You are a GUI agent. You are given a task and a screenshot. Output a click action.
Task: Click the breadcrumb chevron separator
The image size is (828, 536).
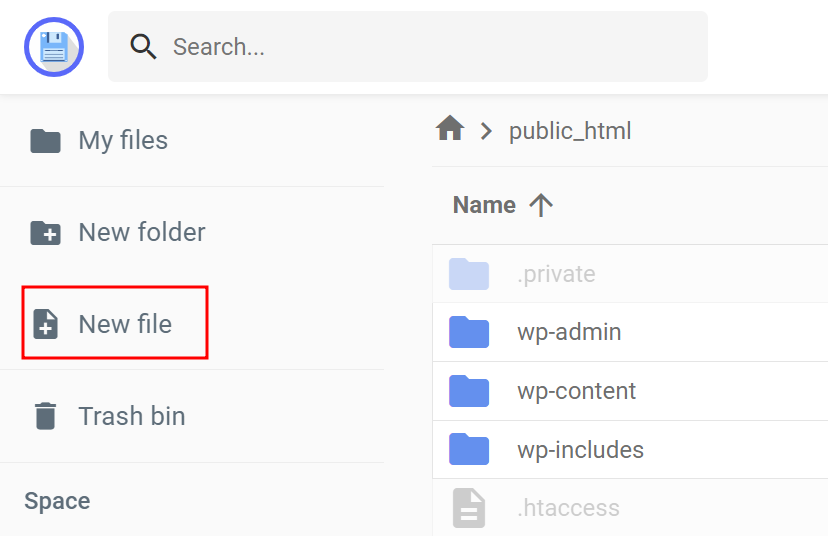tap(487, 131)
